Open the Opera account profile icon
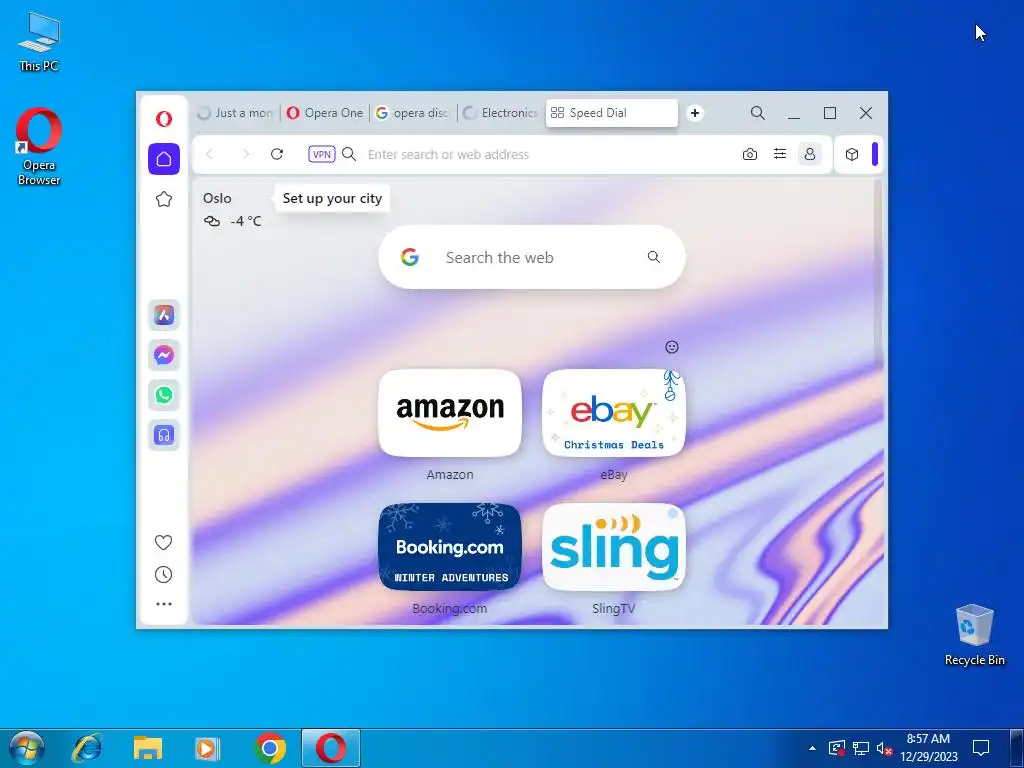Viewport: 1024px width, 768px height. [x=810, y=154]
